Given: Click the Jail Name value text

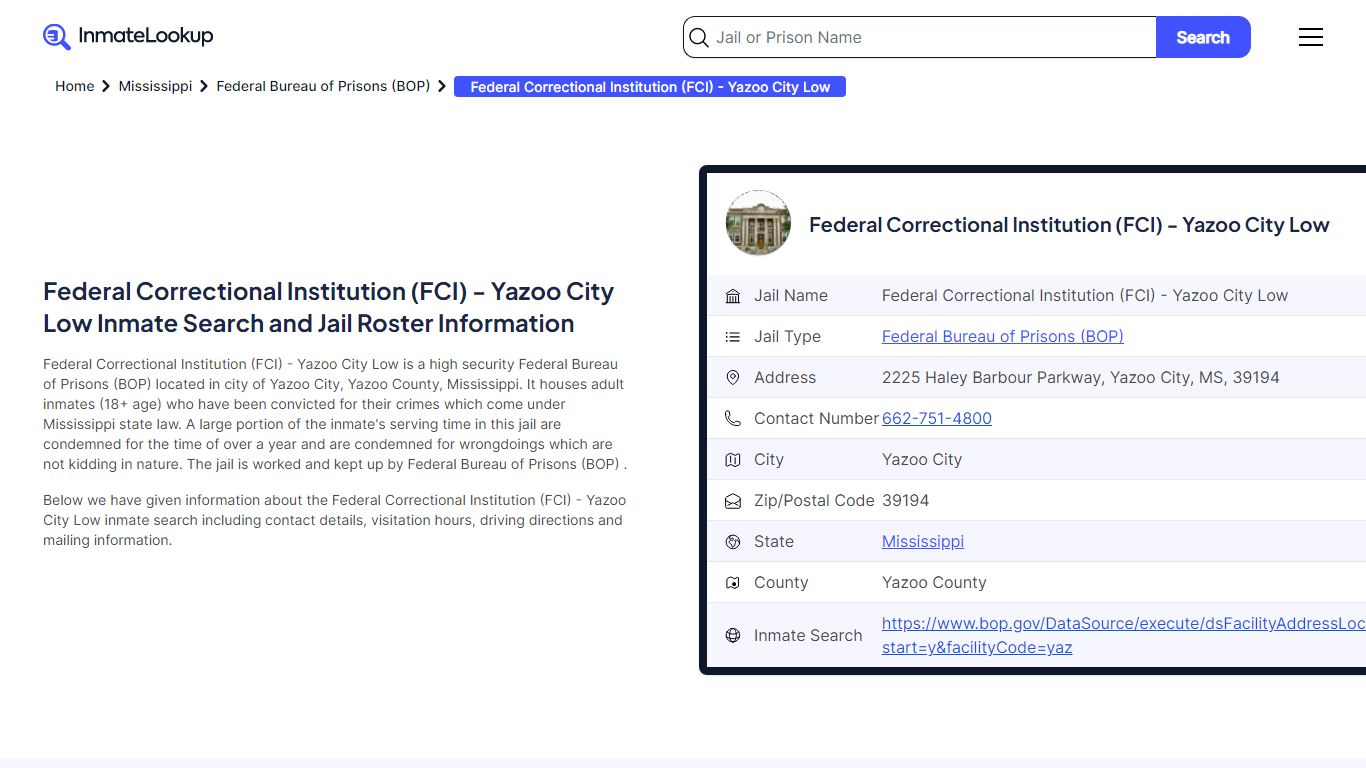Looking at the screenshot, I should (1085, 296).
